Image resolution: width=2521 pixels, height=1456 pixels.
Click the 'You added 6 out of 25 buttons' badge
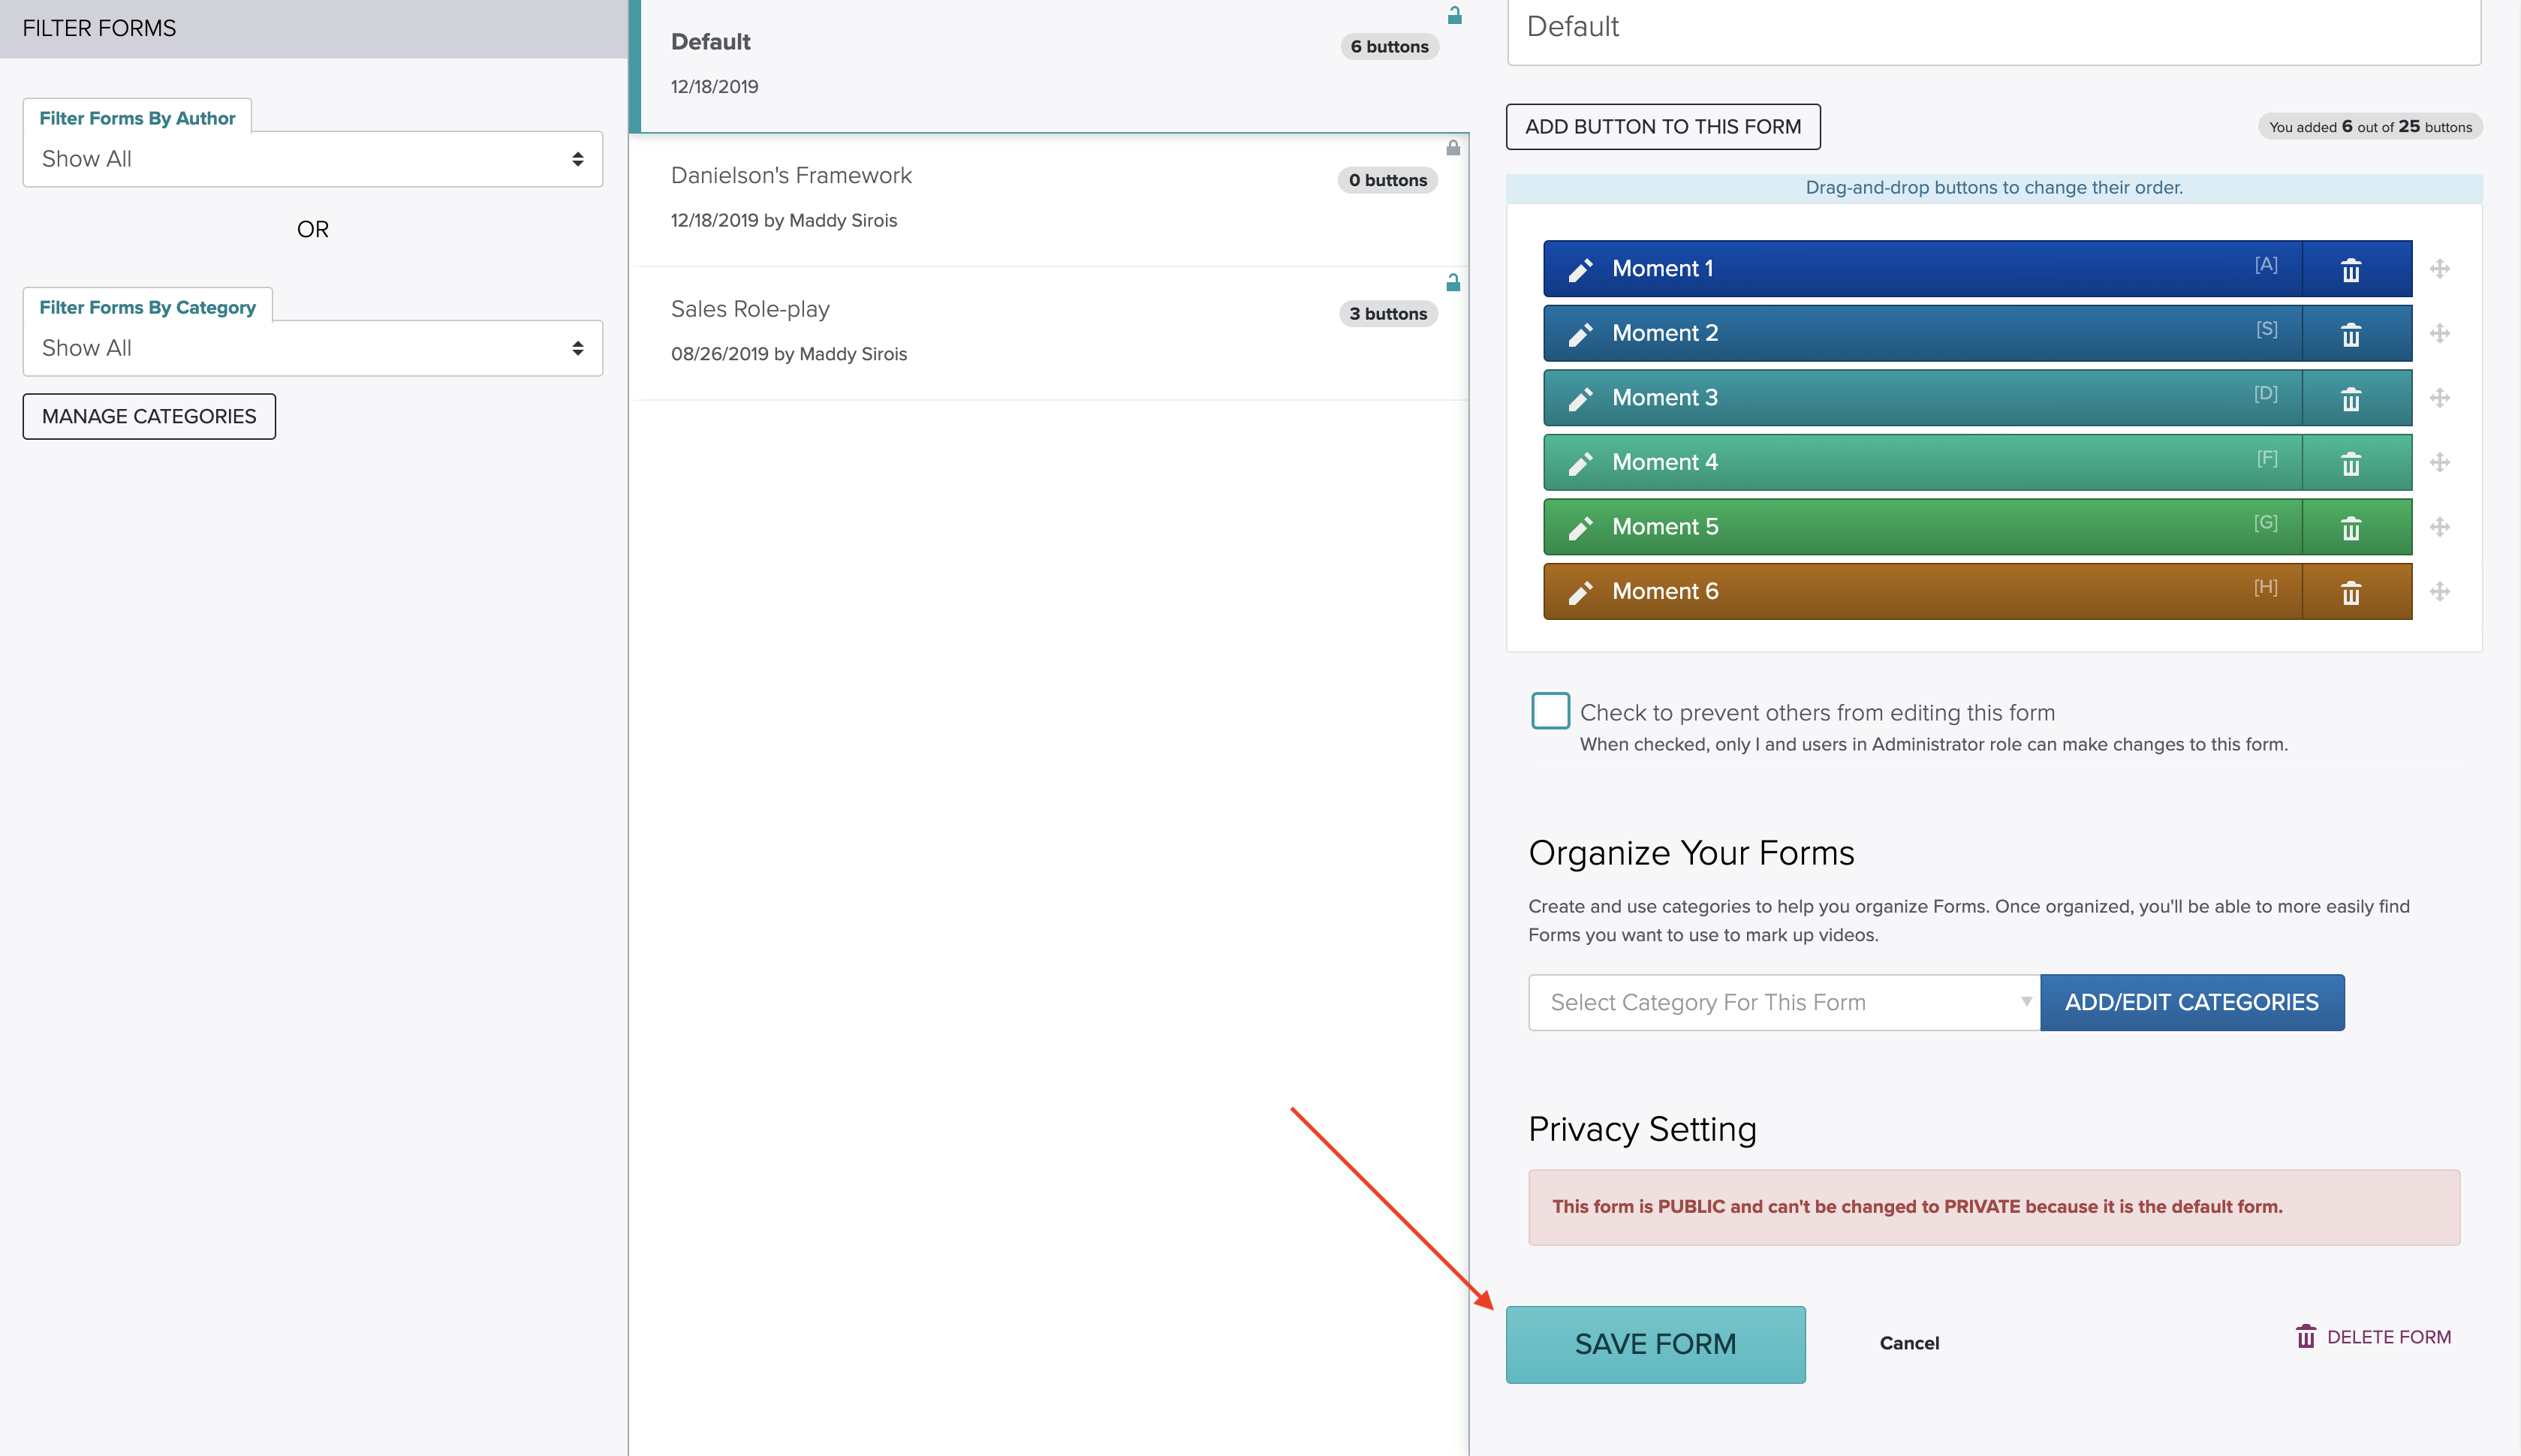click(2370, 127)
